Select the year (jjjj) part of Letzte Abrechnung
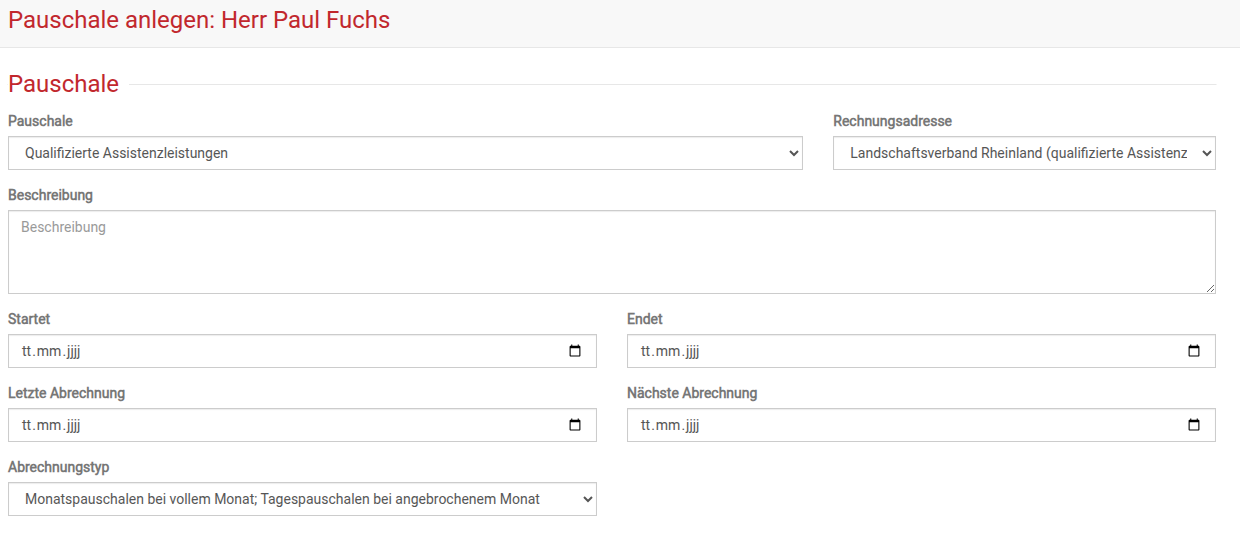Viewport: 1240px width, 551px height. [x=72, y=426]
